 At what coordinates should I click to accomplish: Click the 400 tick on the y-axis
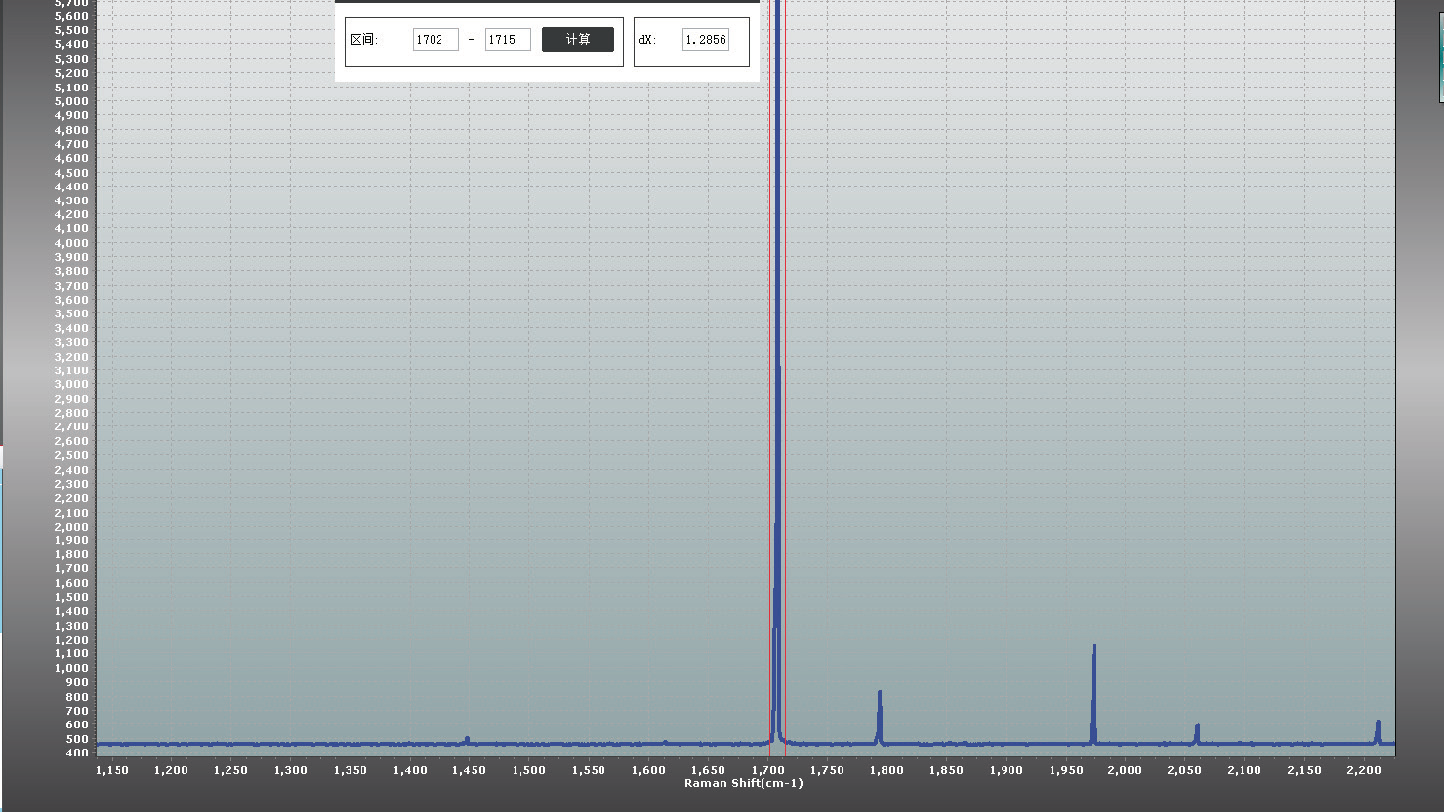click(x=78, y=753)
